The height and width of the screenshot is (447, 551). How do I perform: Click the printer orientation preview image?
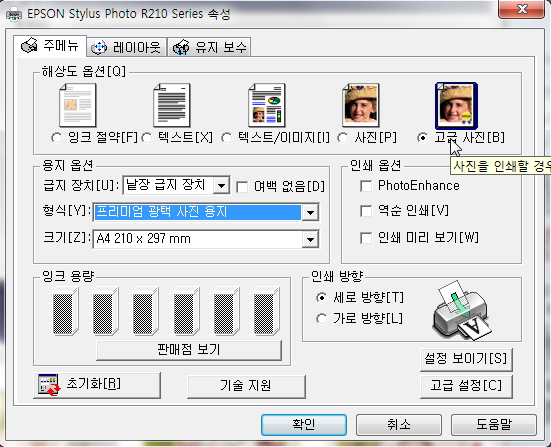pos(461,310)
